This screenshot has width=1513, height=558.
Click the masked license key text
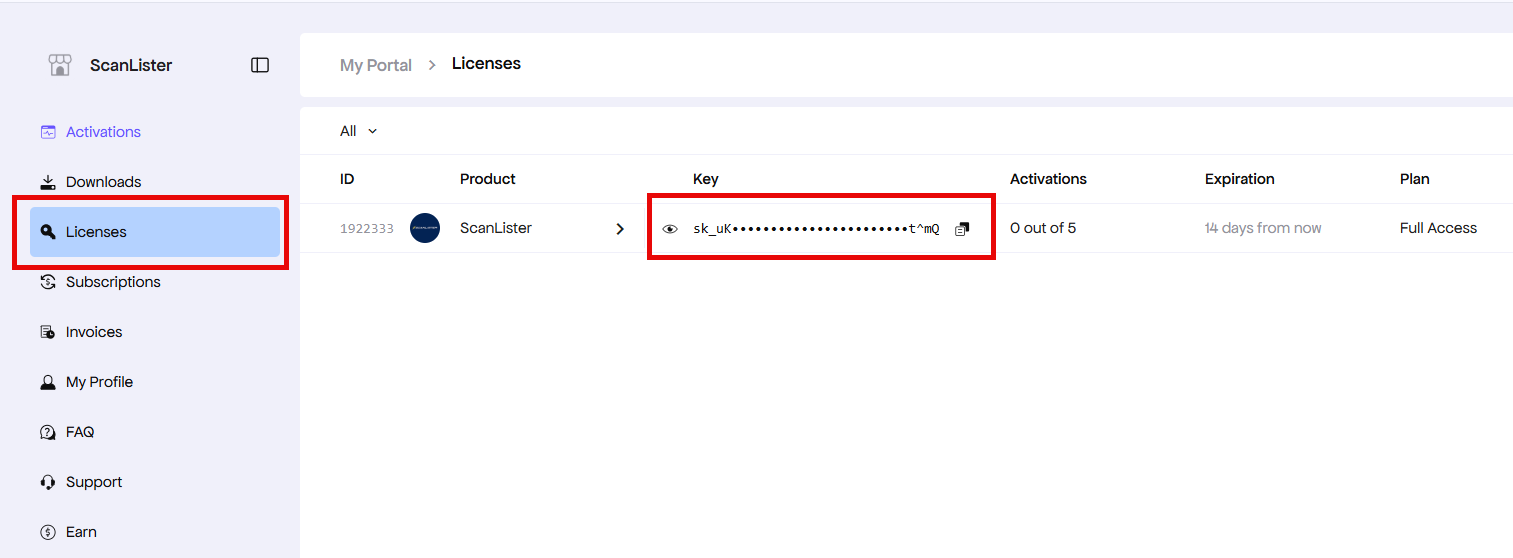point(816,229)
